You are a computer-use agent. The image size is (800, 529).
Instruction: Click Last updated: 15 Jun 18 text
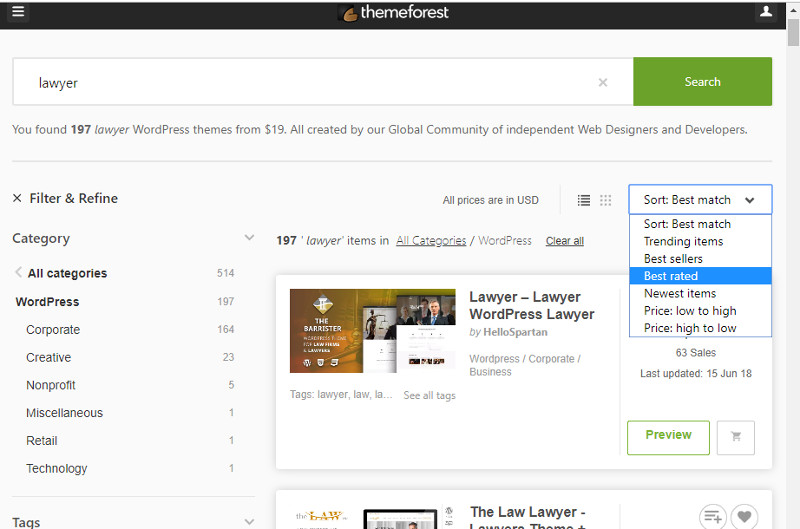pos(696,373)
